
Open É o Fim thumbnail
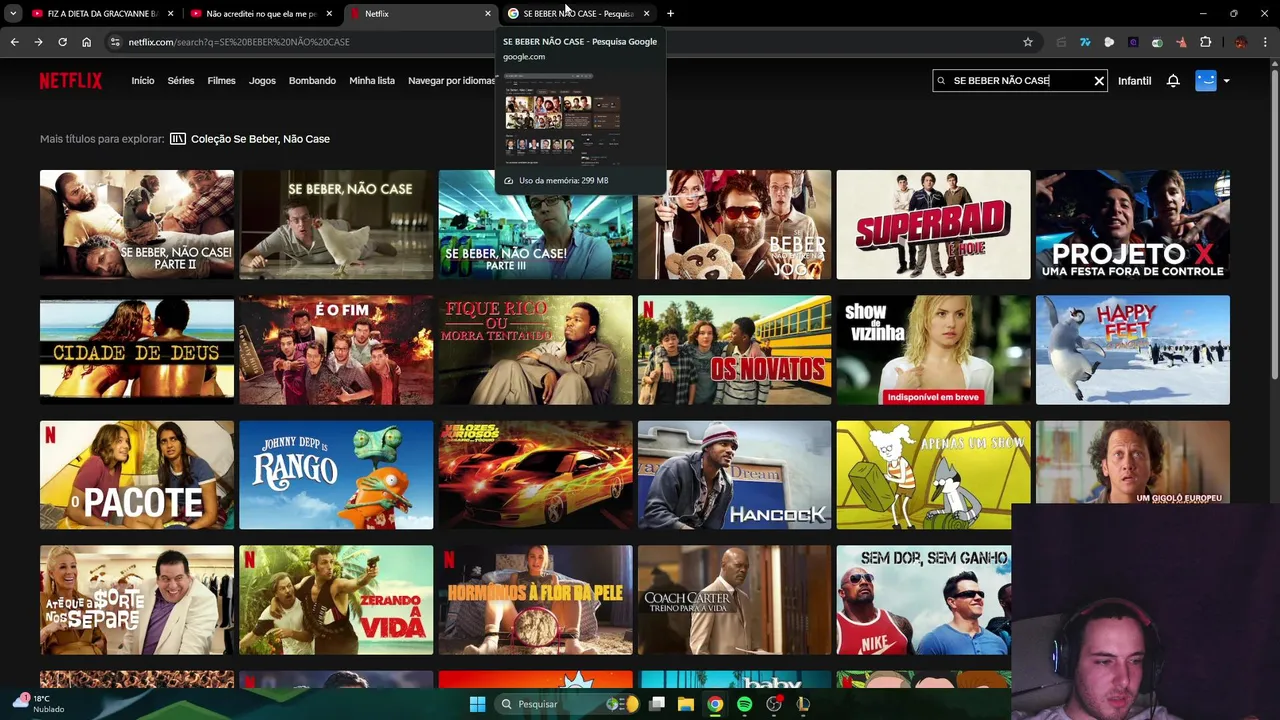tap(336, 350)
